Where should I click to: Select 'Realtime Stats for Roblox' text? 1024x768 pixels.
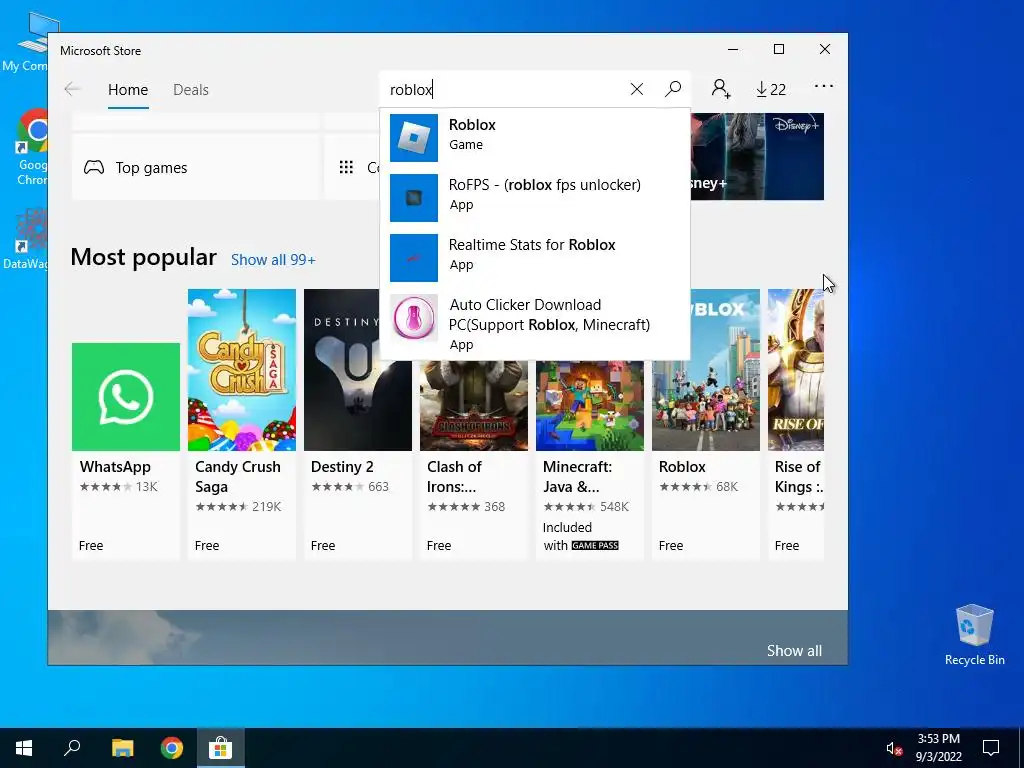point(532,245)
